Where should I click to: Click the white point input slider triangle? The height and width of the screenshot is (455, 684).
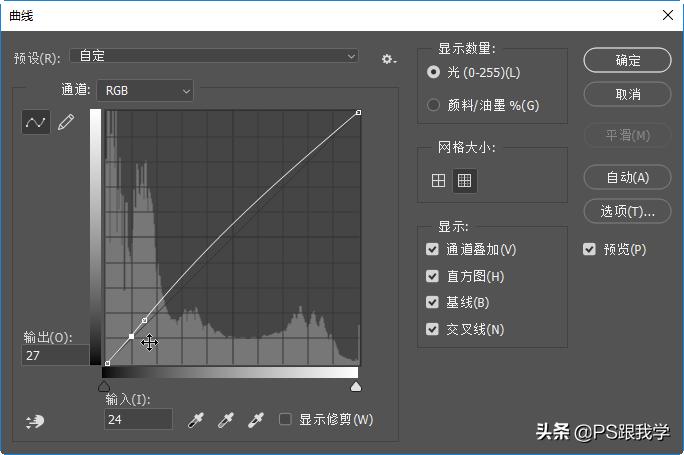click(x=356, y=387)
